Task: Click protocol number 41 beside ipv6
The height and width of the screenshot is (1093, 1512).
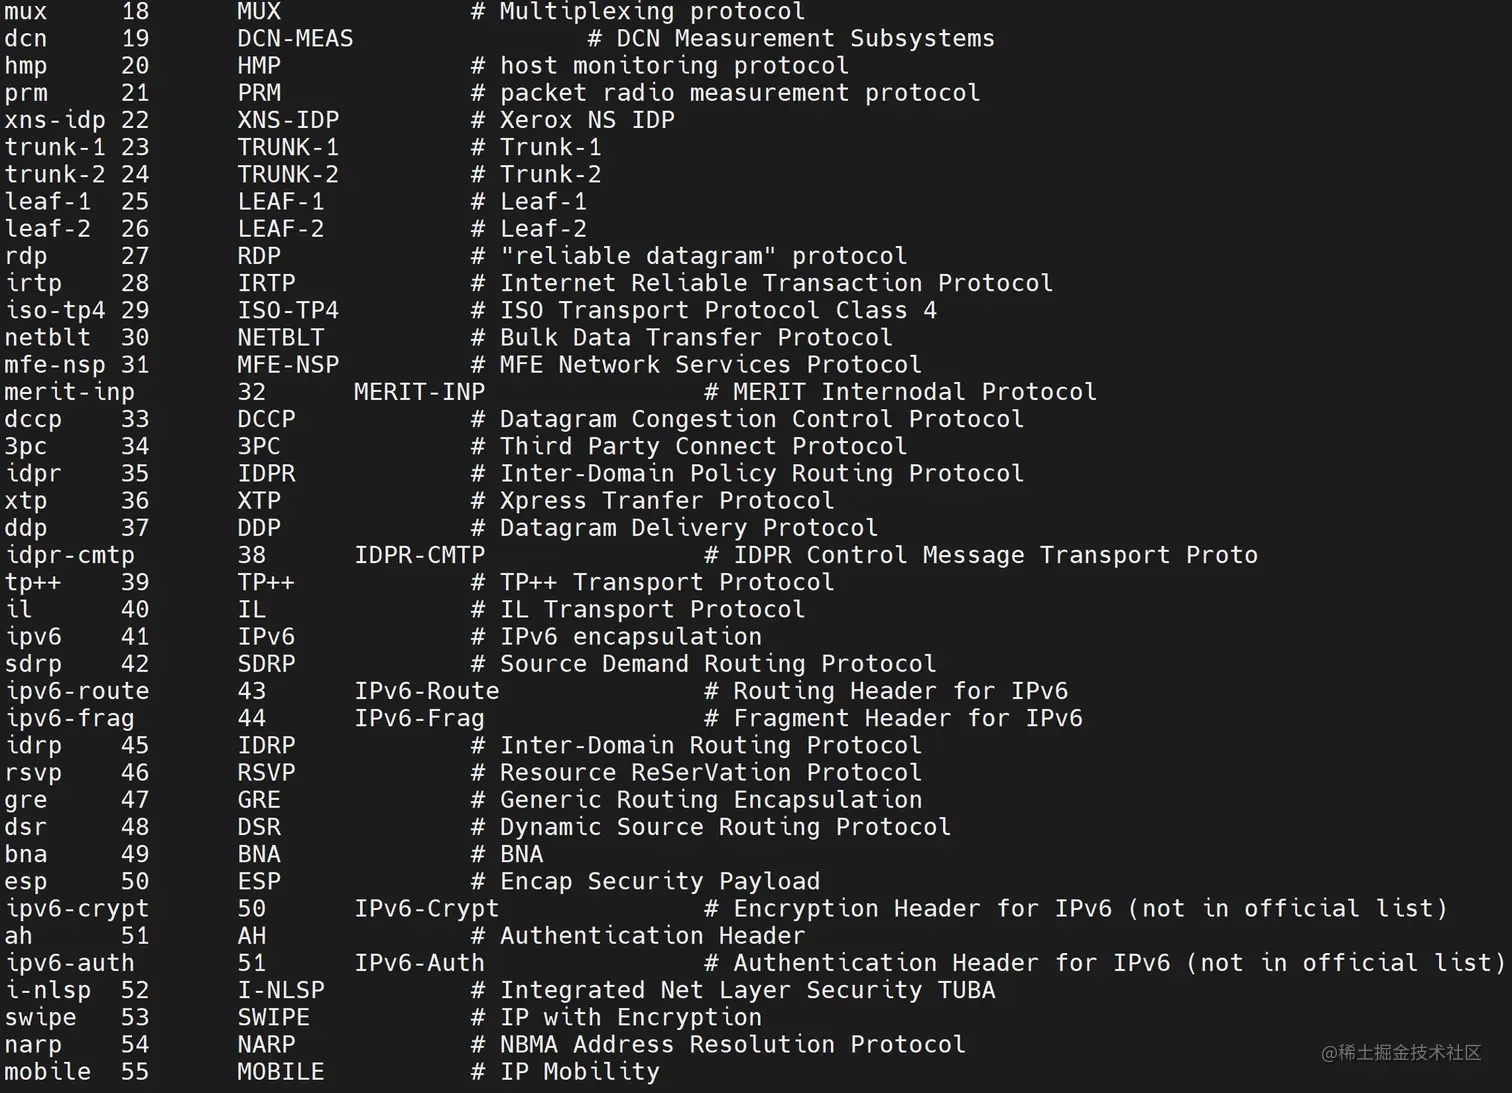Action: [135, 637]
